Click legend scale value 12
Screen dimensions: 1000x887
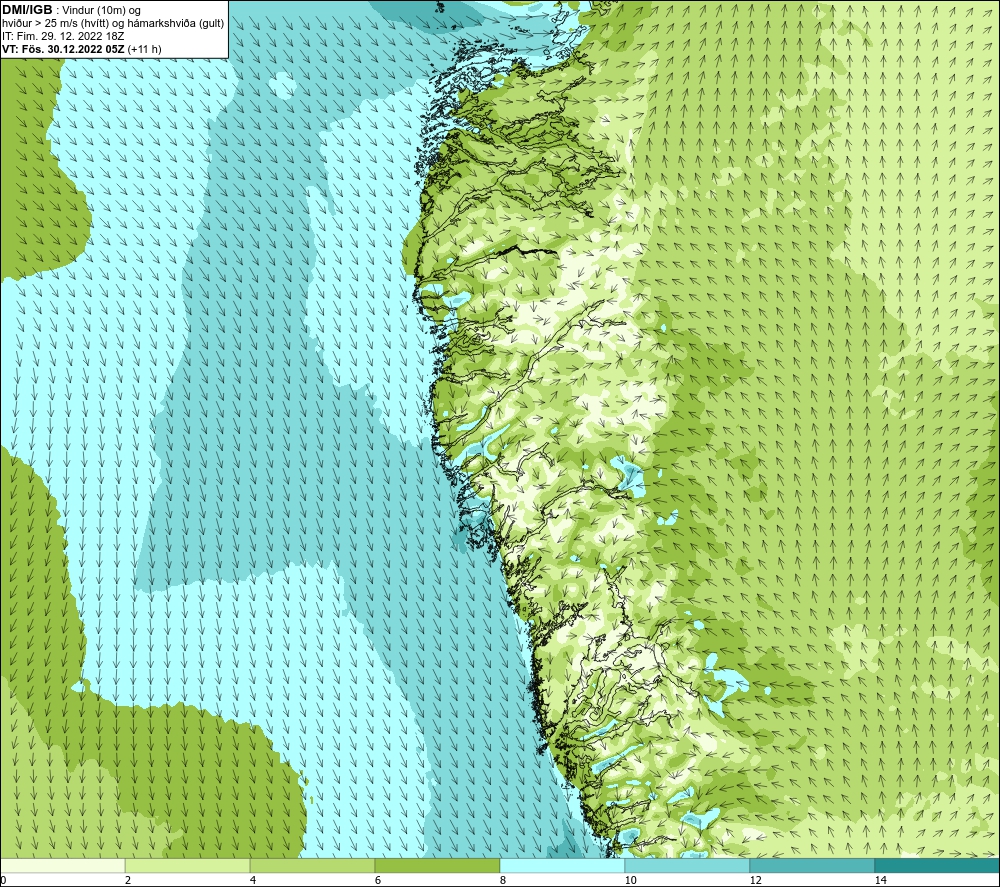tap(755, 880)
